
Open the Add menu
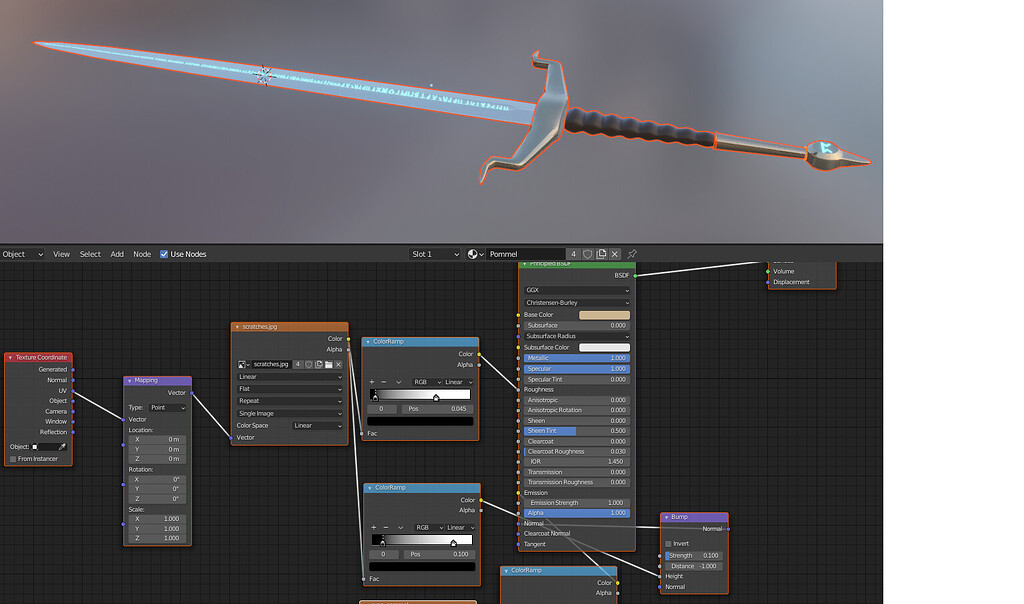point(117,254)
